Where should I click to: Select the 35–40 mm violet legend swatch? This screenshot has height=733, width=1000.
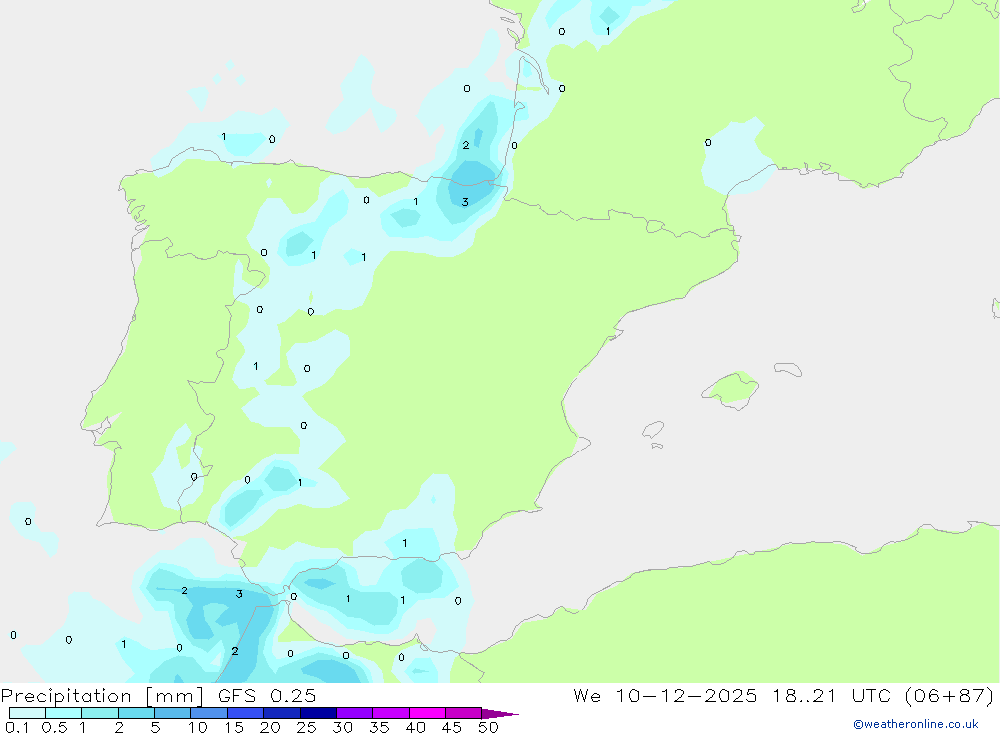(391, 713)
